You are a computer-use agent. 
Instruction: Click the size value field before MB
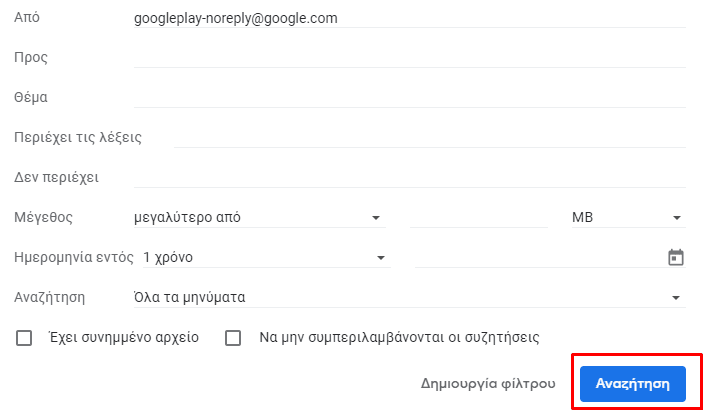point(479,217)
